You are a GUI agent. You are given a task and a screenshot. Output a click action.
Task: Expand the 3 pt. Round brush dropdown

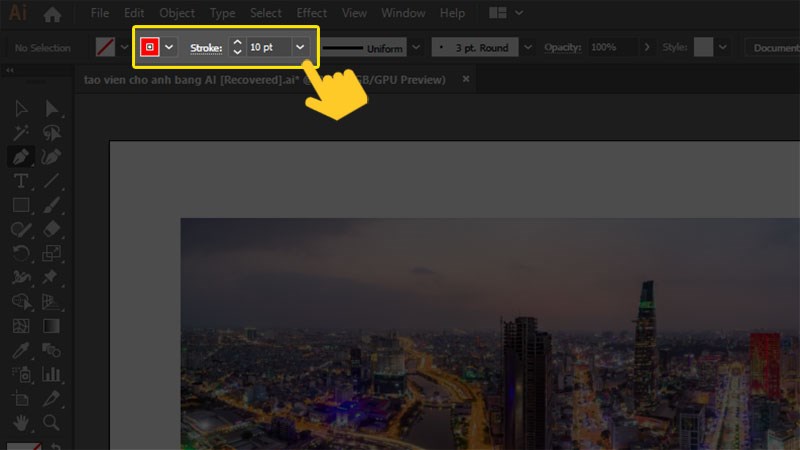(x=528, y=47)
